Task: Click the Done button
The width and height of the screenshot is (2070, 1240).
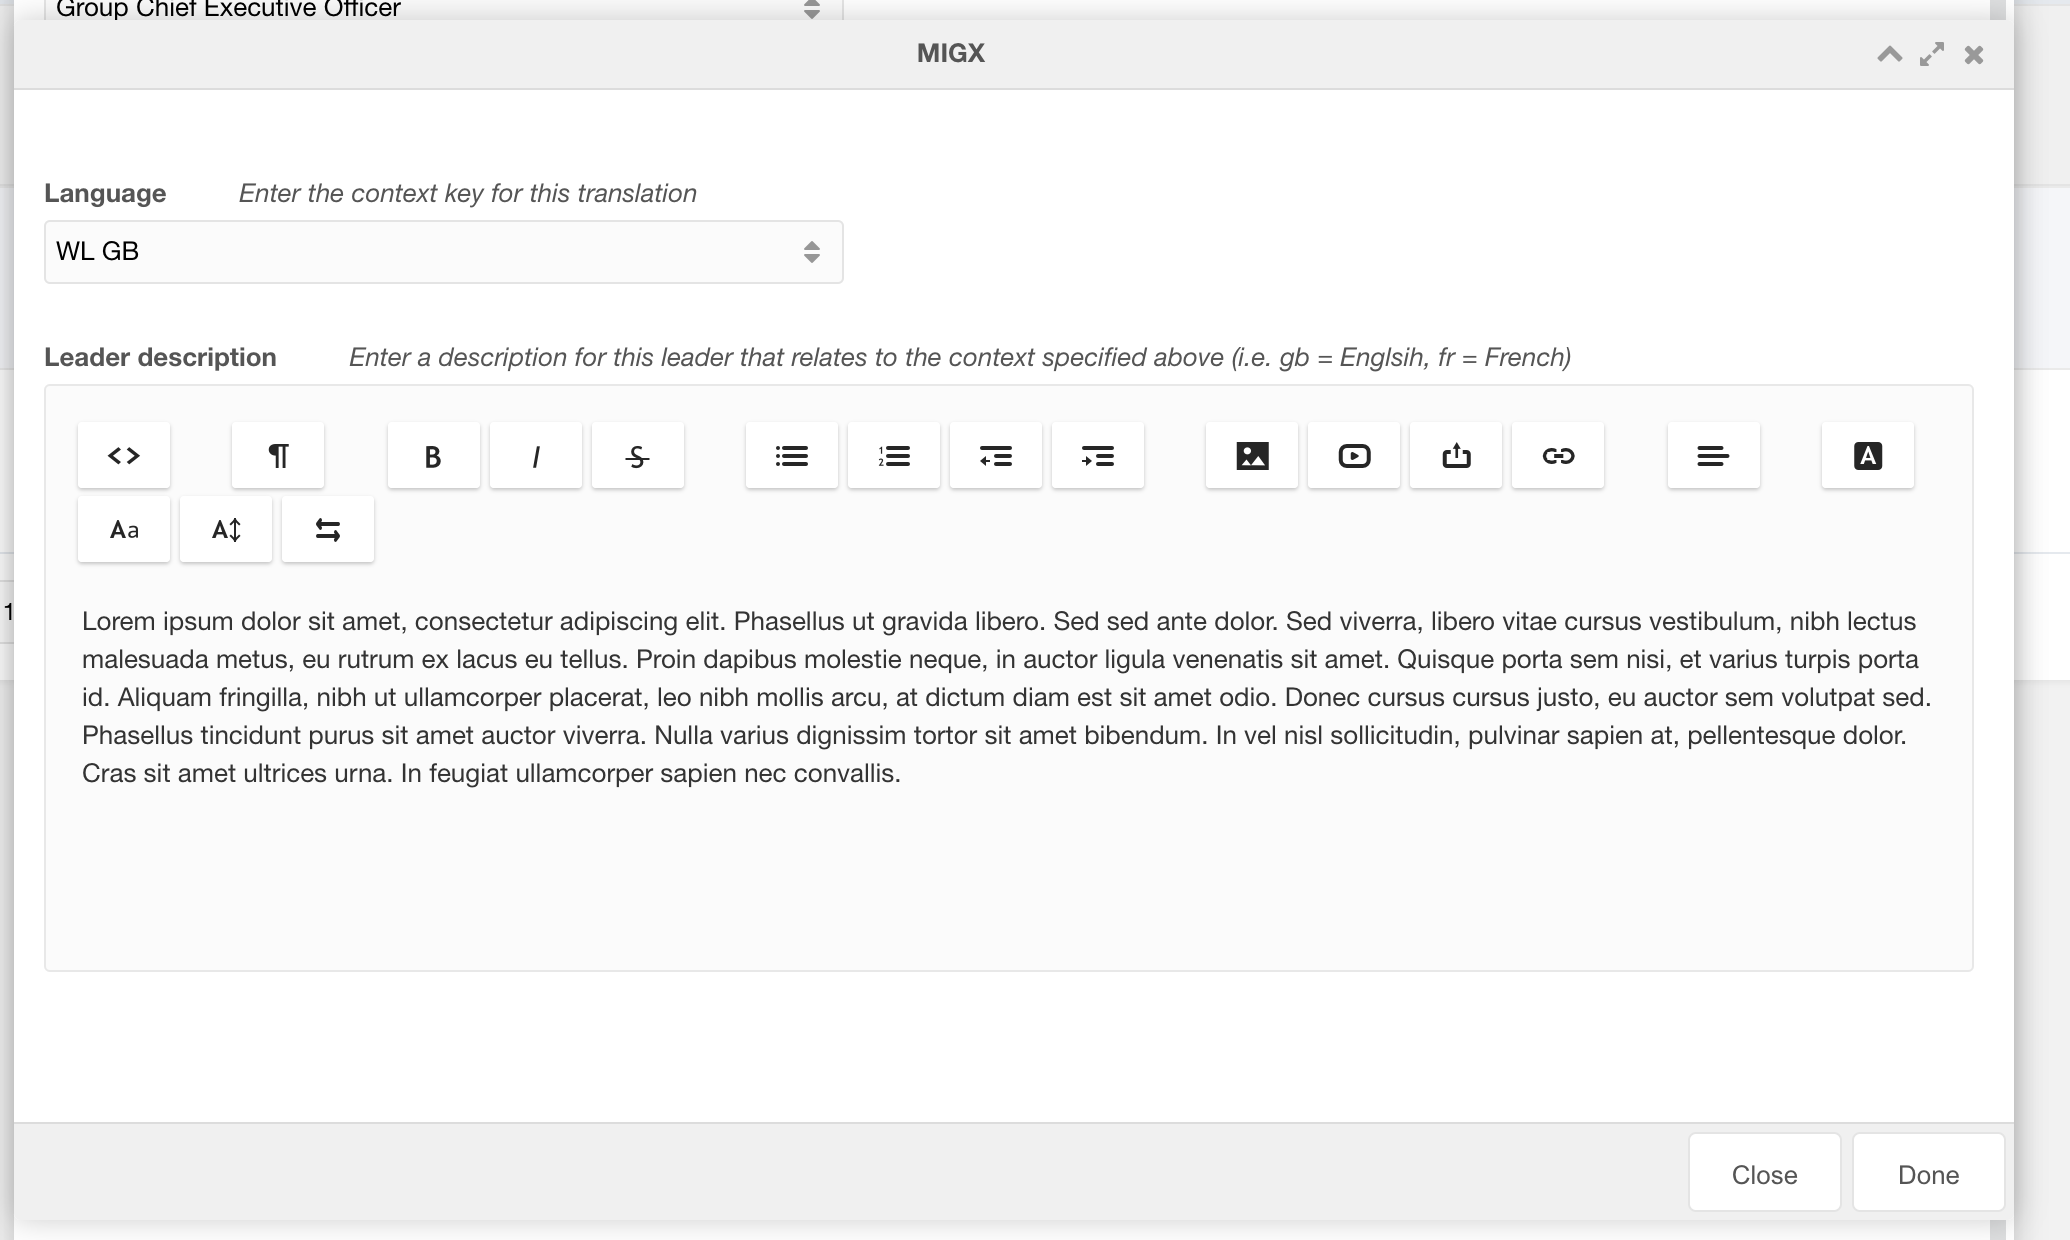Action: click(1929, 1173)
